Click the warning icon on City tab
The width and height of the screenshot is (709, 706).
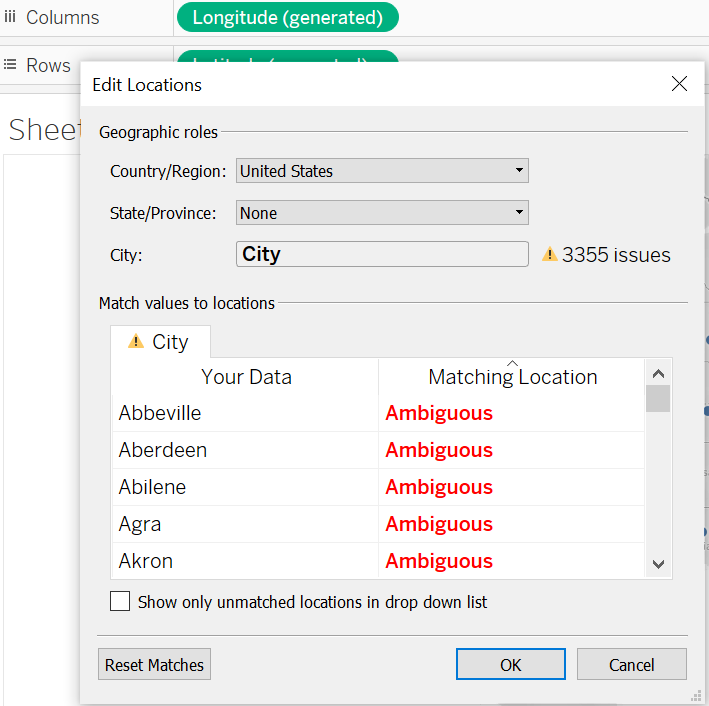136,342
